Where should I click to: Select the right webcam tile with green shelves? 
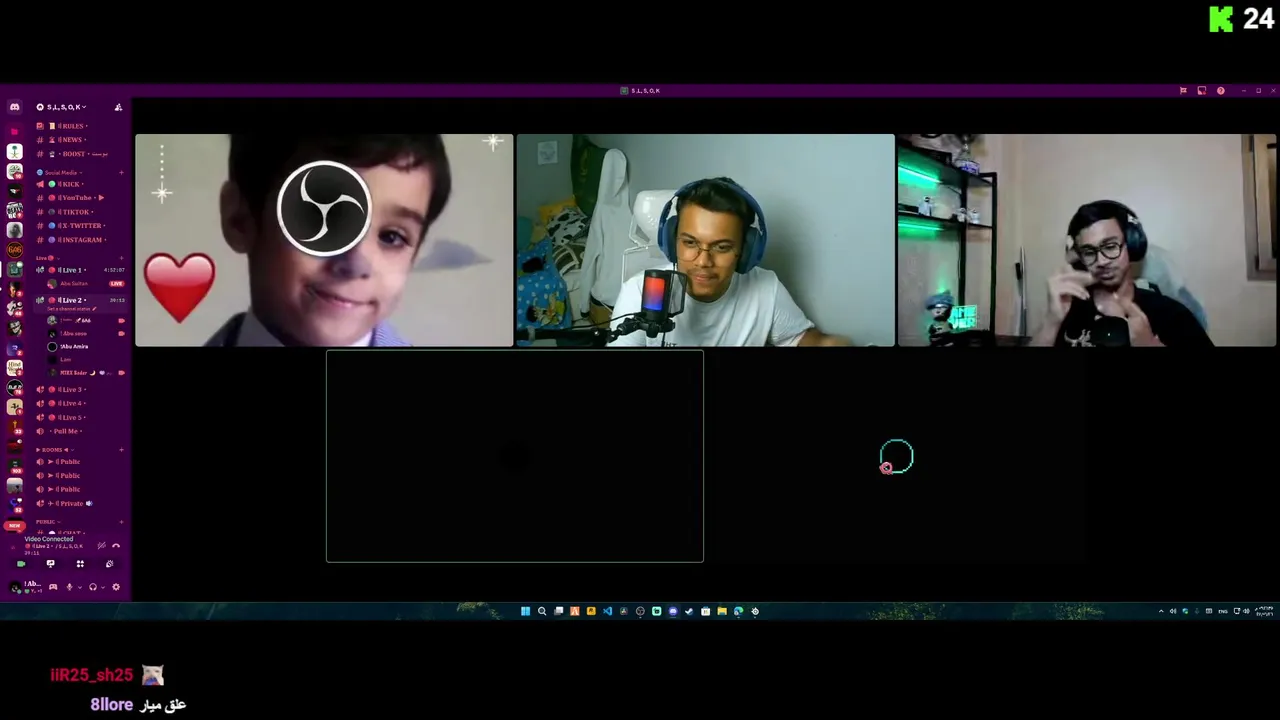(x=1087, y=240)
